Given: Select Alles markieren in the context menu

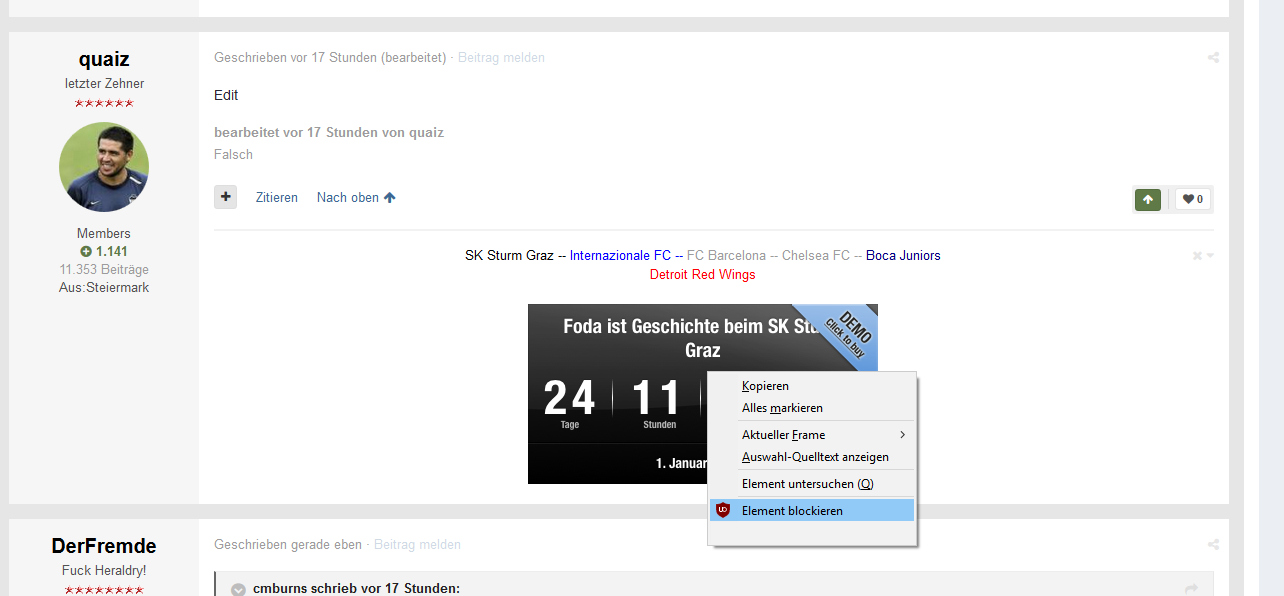Looking at the screenshot, I should tap(812, 408).
